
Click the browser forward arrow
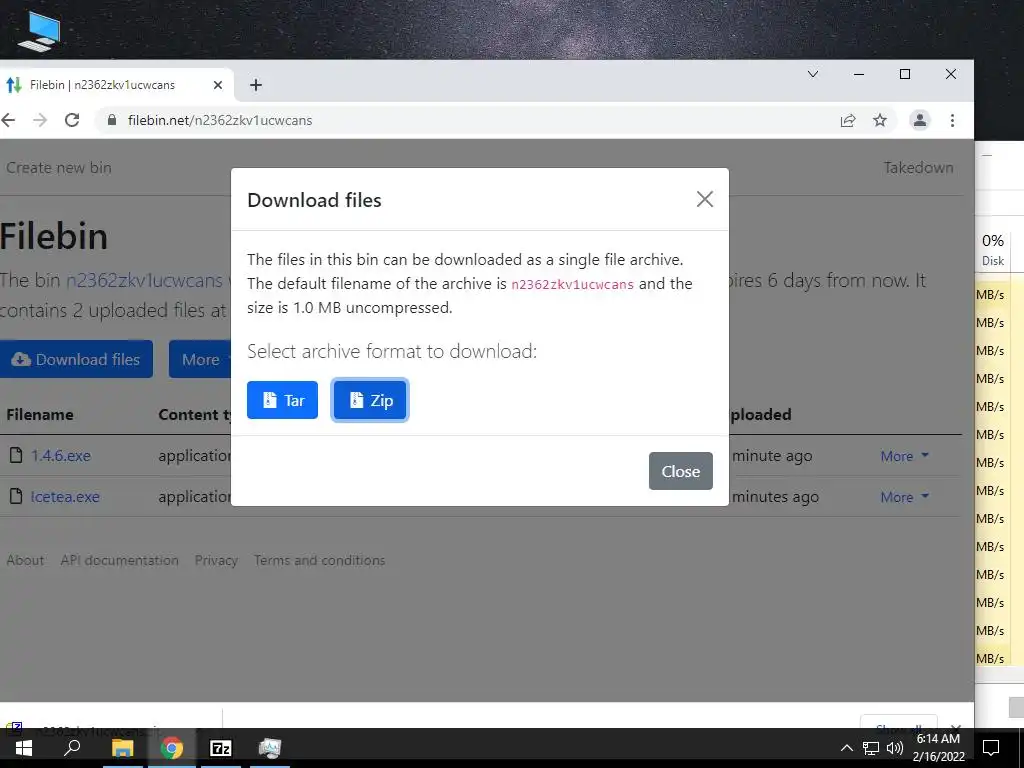pyautogui.click(x=40, y=120)
